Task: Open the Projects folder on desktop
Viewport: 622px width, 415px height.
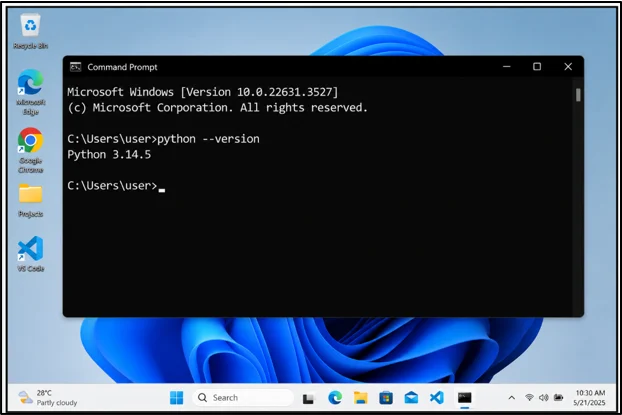Action: click(x=31, y=201)
